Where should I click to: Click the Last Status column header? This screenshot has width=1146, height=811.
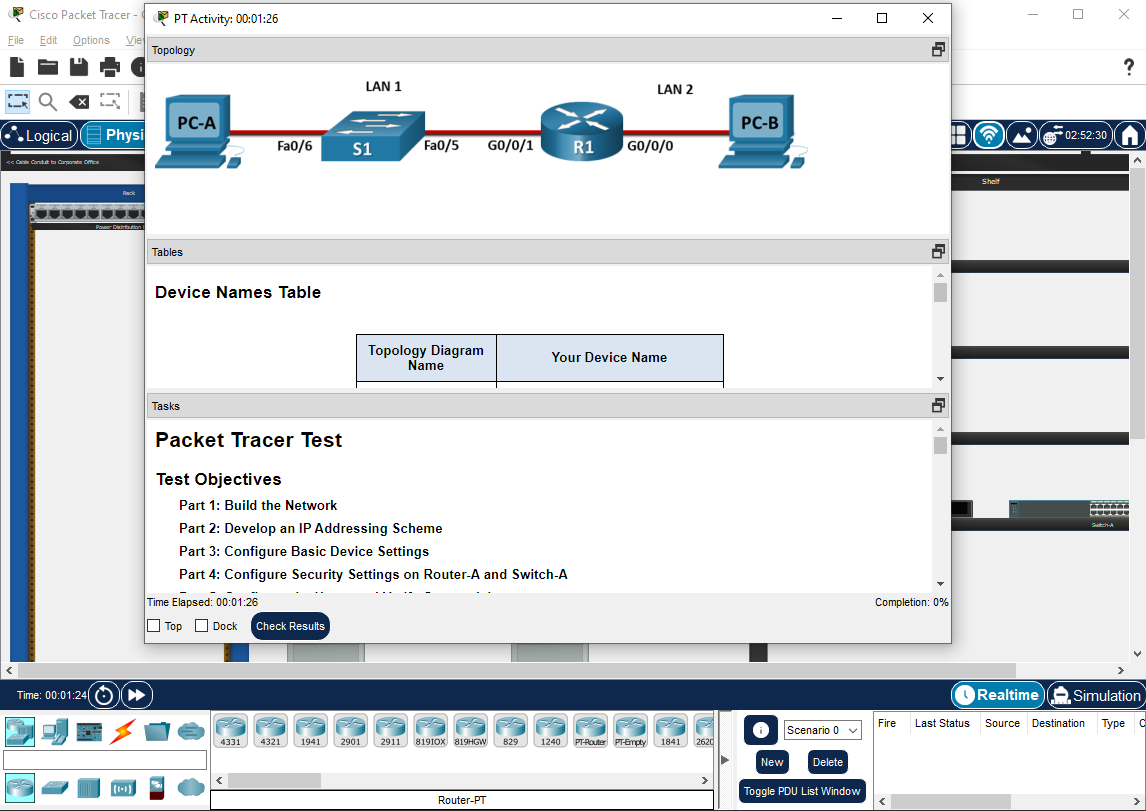click(942, 723)
